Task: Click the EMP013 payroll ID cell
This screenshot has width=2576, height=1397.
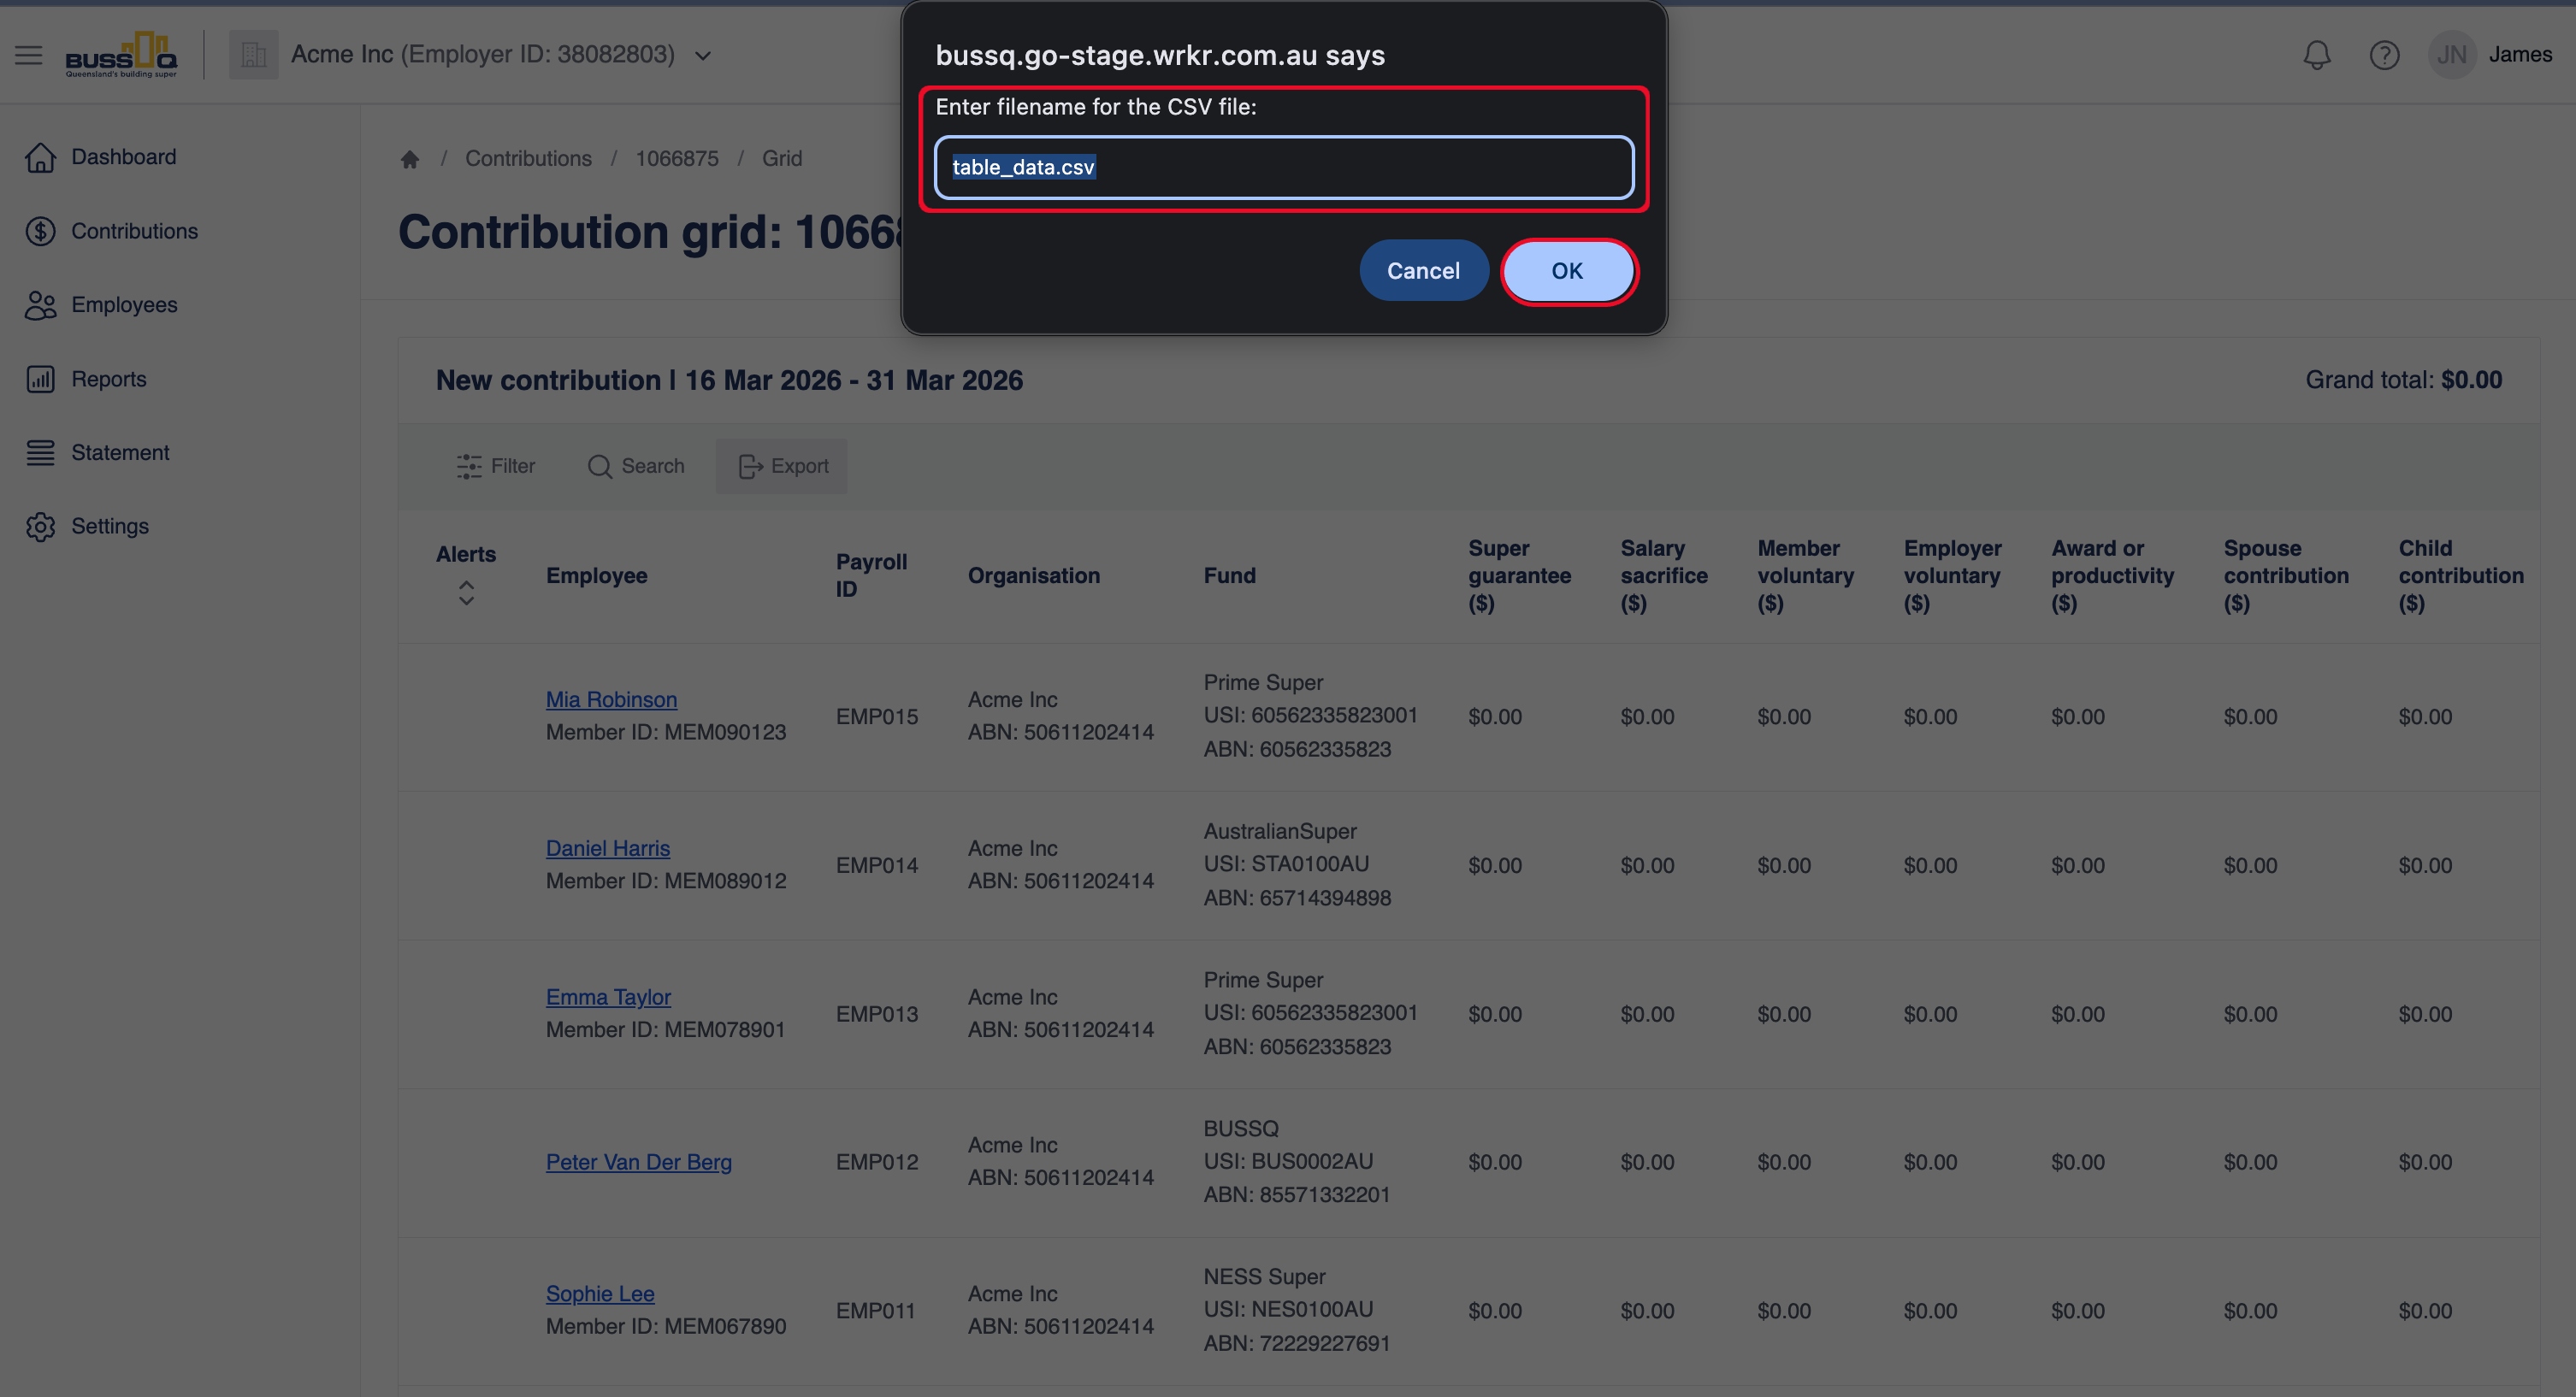Action: coord(876,1014)
